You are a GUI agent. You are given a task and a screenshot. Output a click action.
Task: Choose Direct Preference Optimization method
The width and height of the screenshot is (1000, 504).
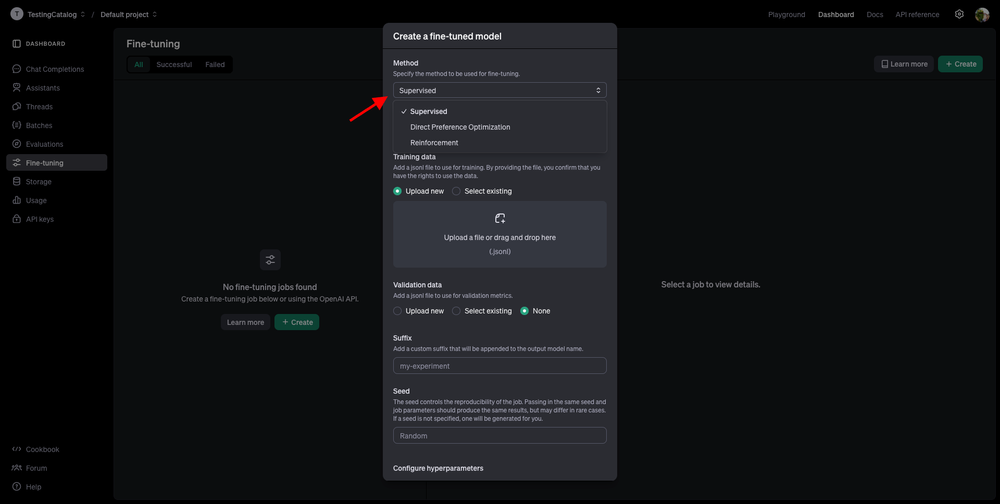(460, 127)
